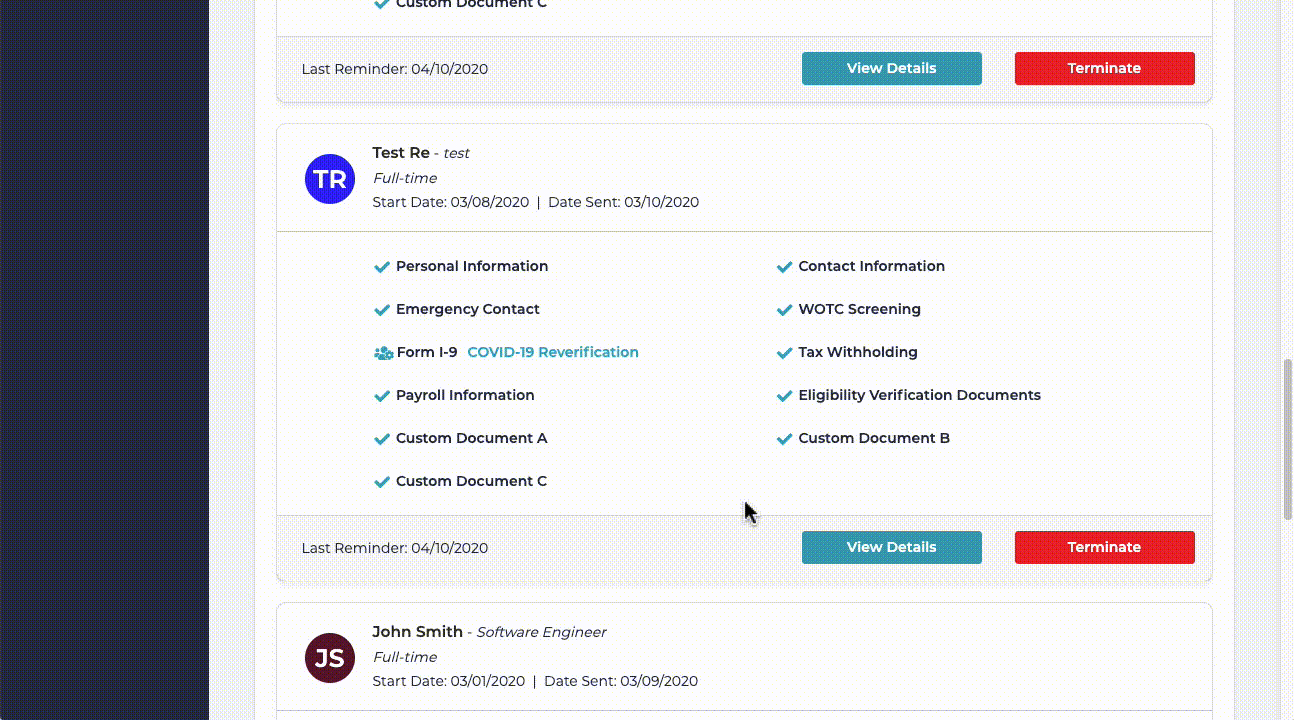Screen dimensions: 1294x720
Task: Click the checkmark beside Contact Information
Action: coord(784,267)
